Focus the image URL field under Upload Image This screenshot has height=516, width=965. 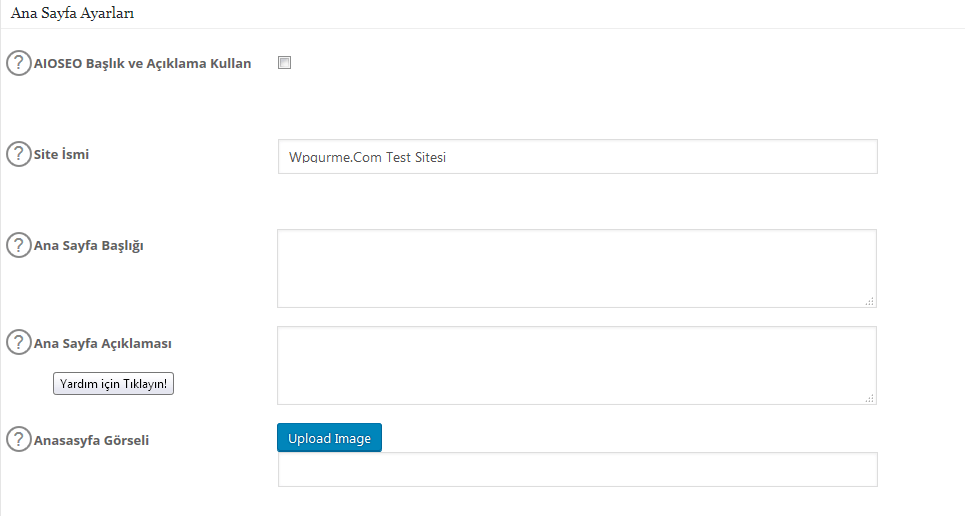click(577, 470)
